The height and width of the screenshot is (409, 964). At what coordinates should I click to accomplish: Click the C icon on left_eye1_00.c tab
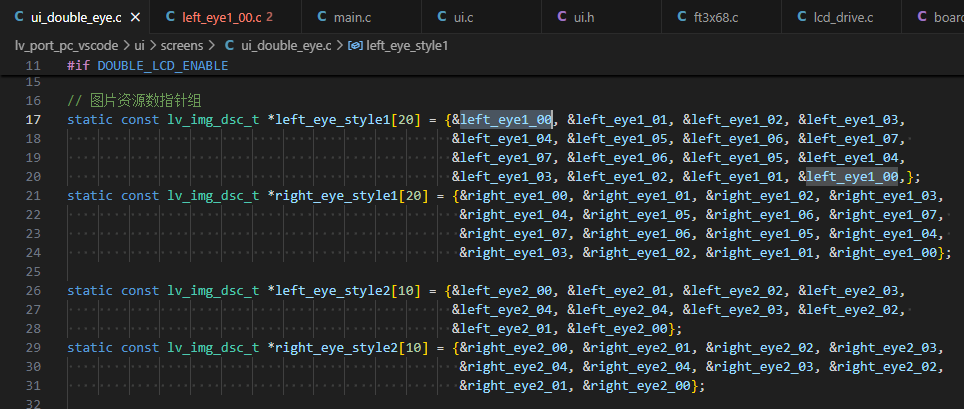(170, 17)
